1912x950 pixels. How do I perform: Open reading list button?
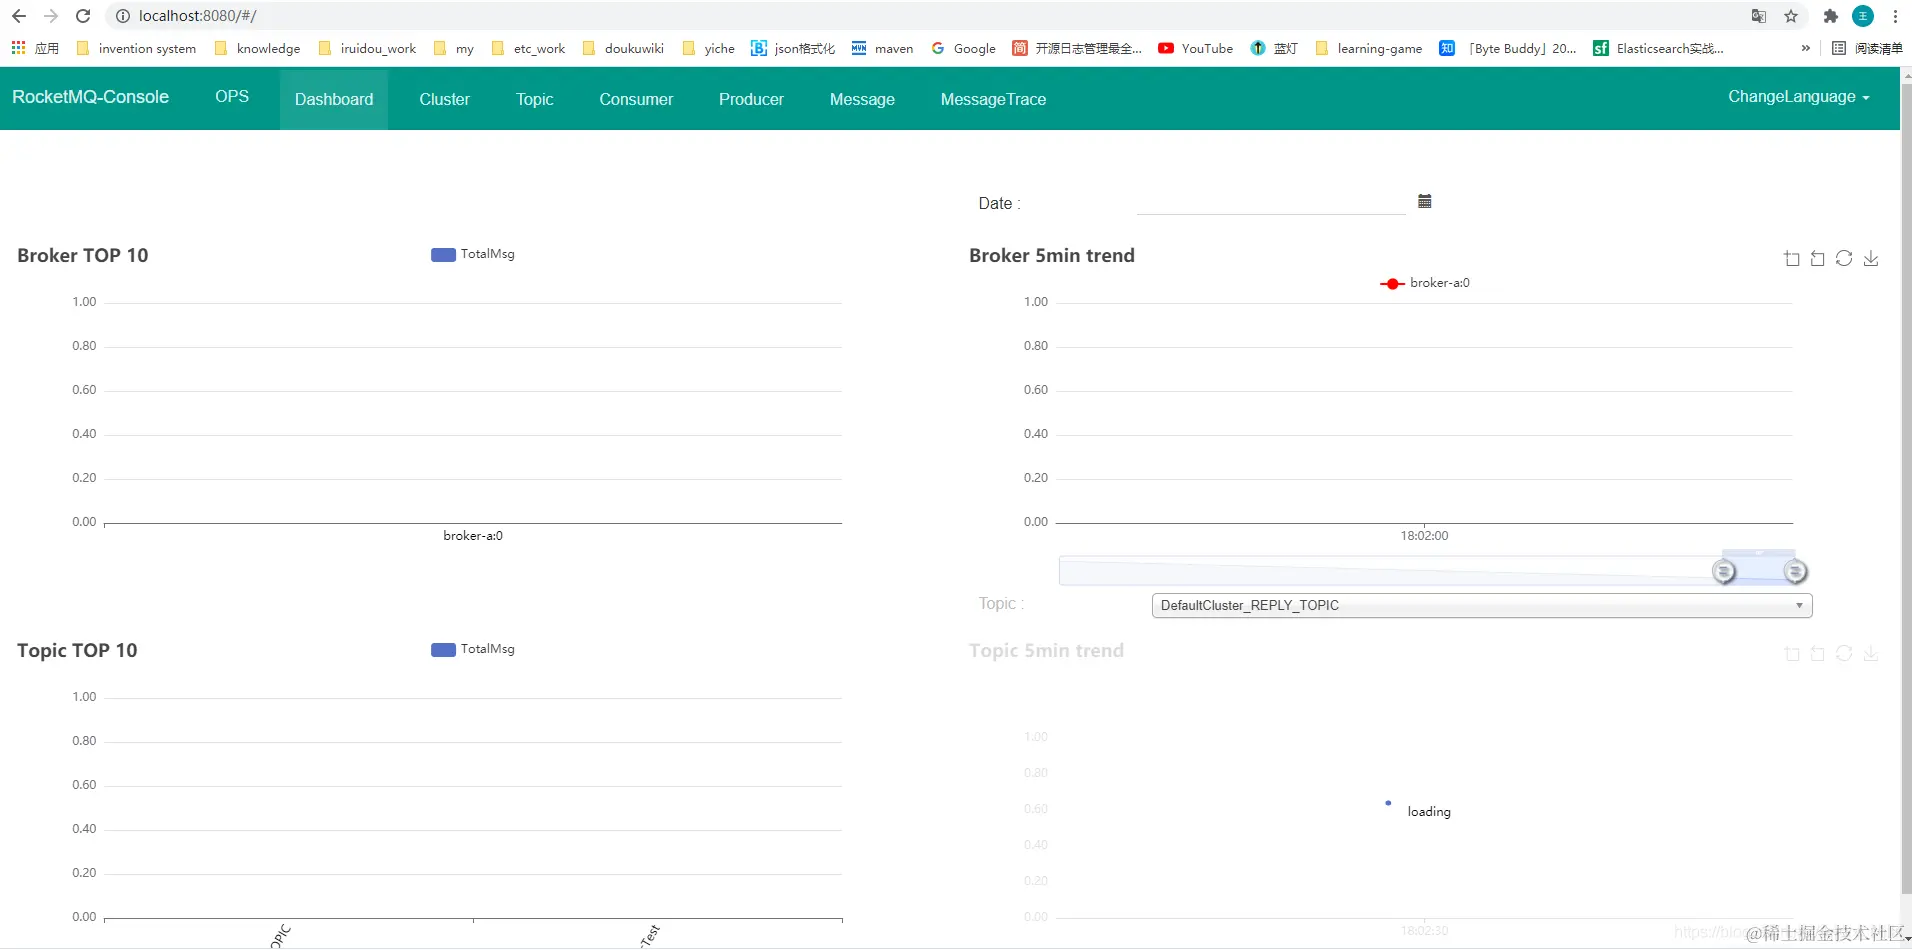(x=1867, y=48)
